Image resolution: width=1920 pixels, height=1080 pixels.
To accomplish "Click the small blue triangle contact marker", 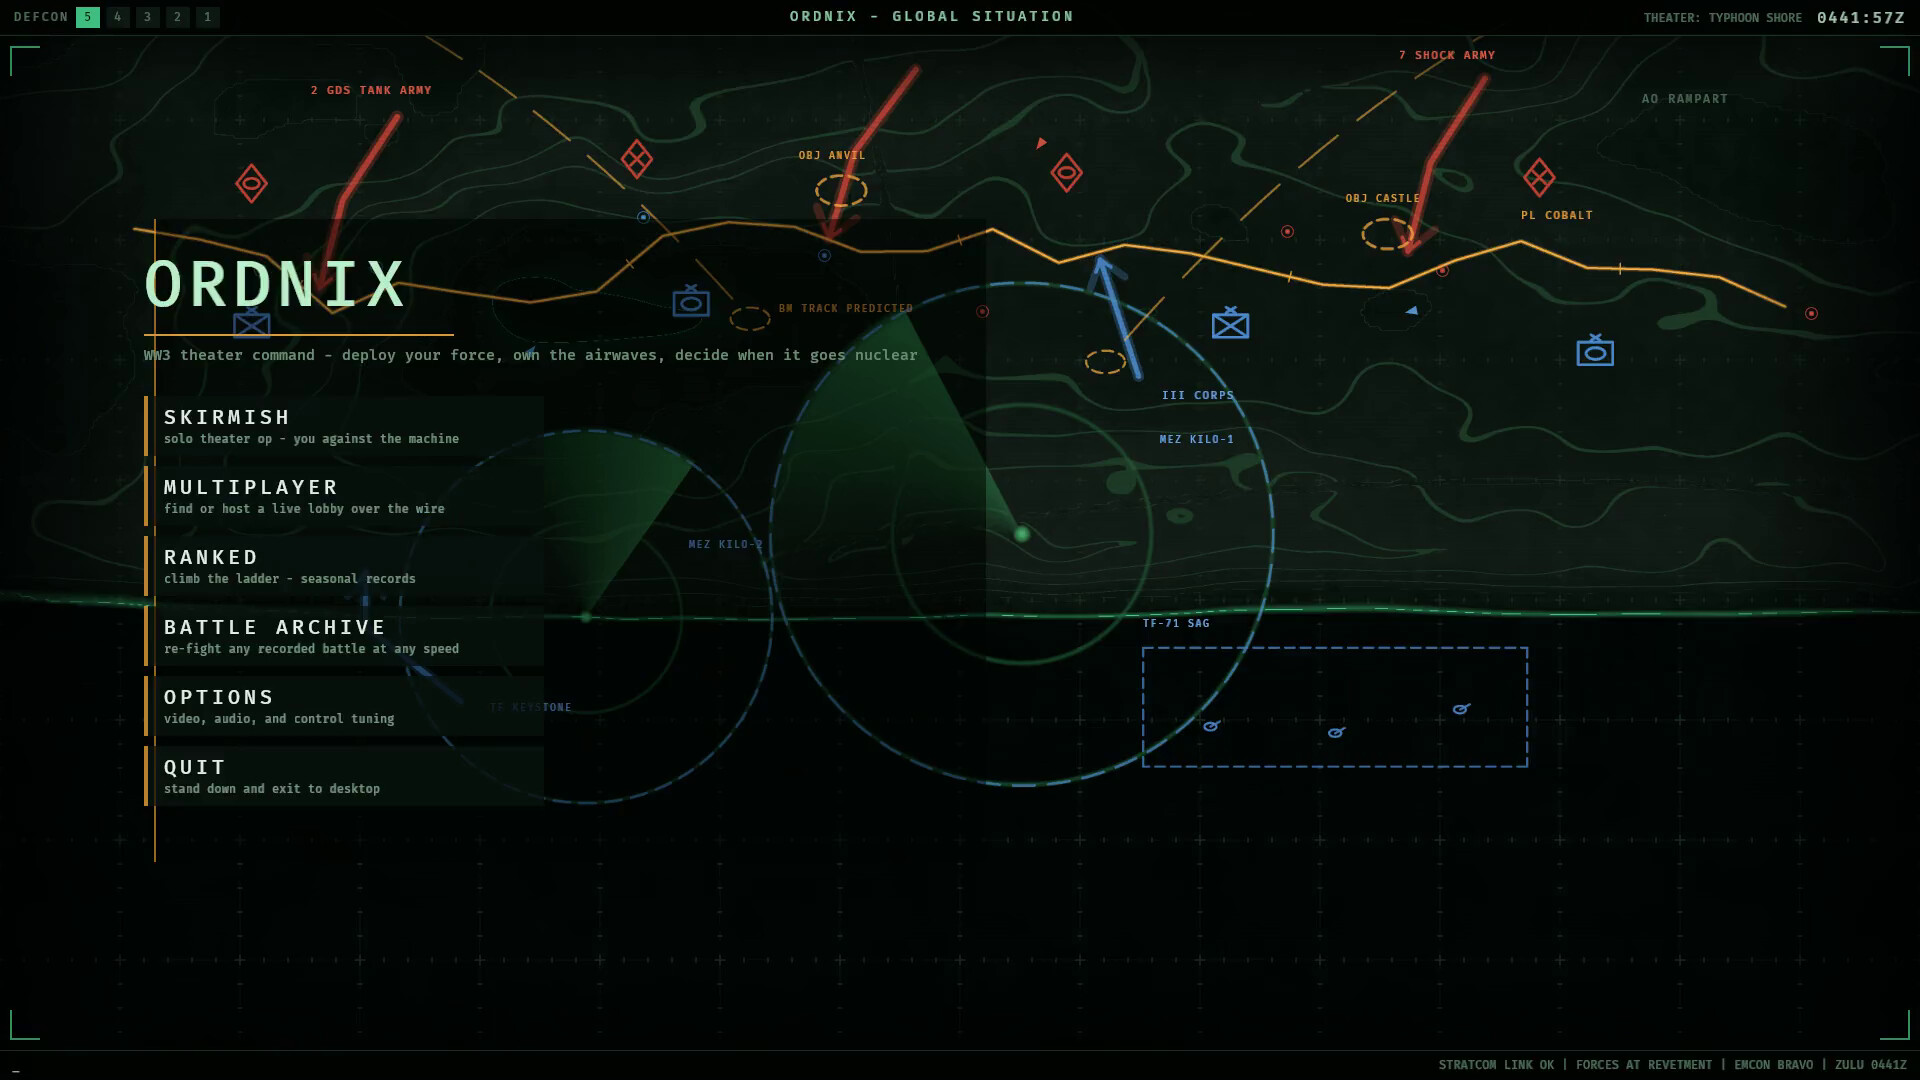I will (1411, 310).
